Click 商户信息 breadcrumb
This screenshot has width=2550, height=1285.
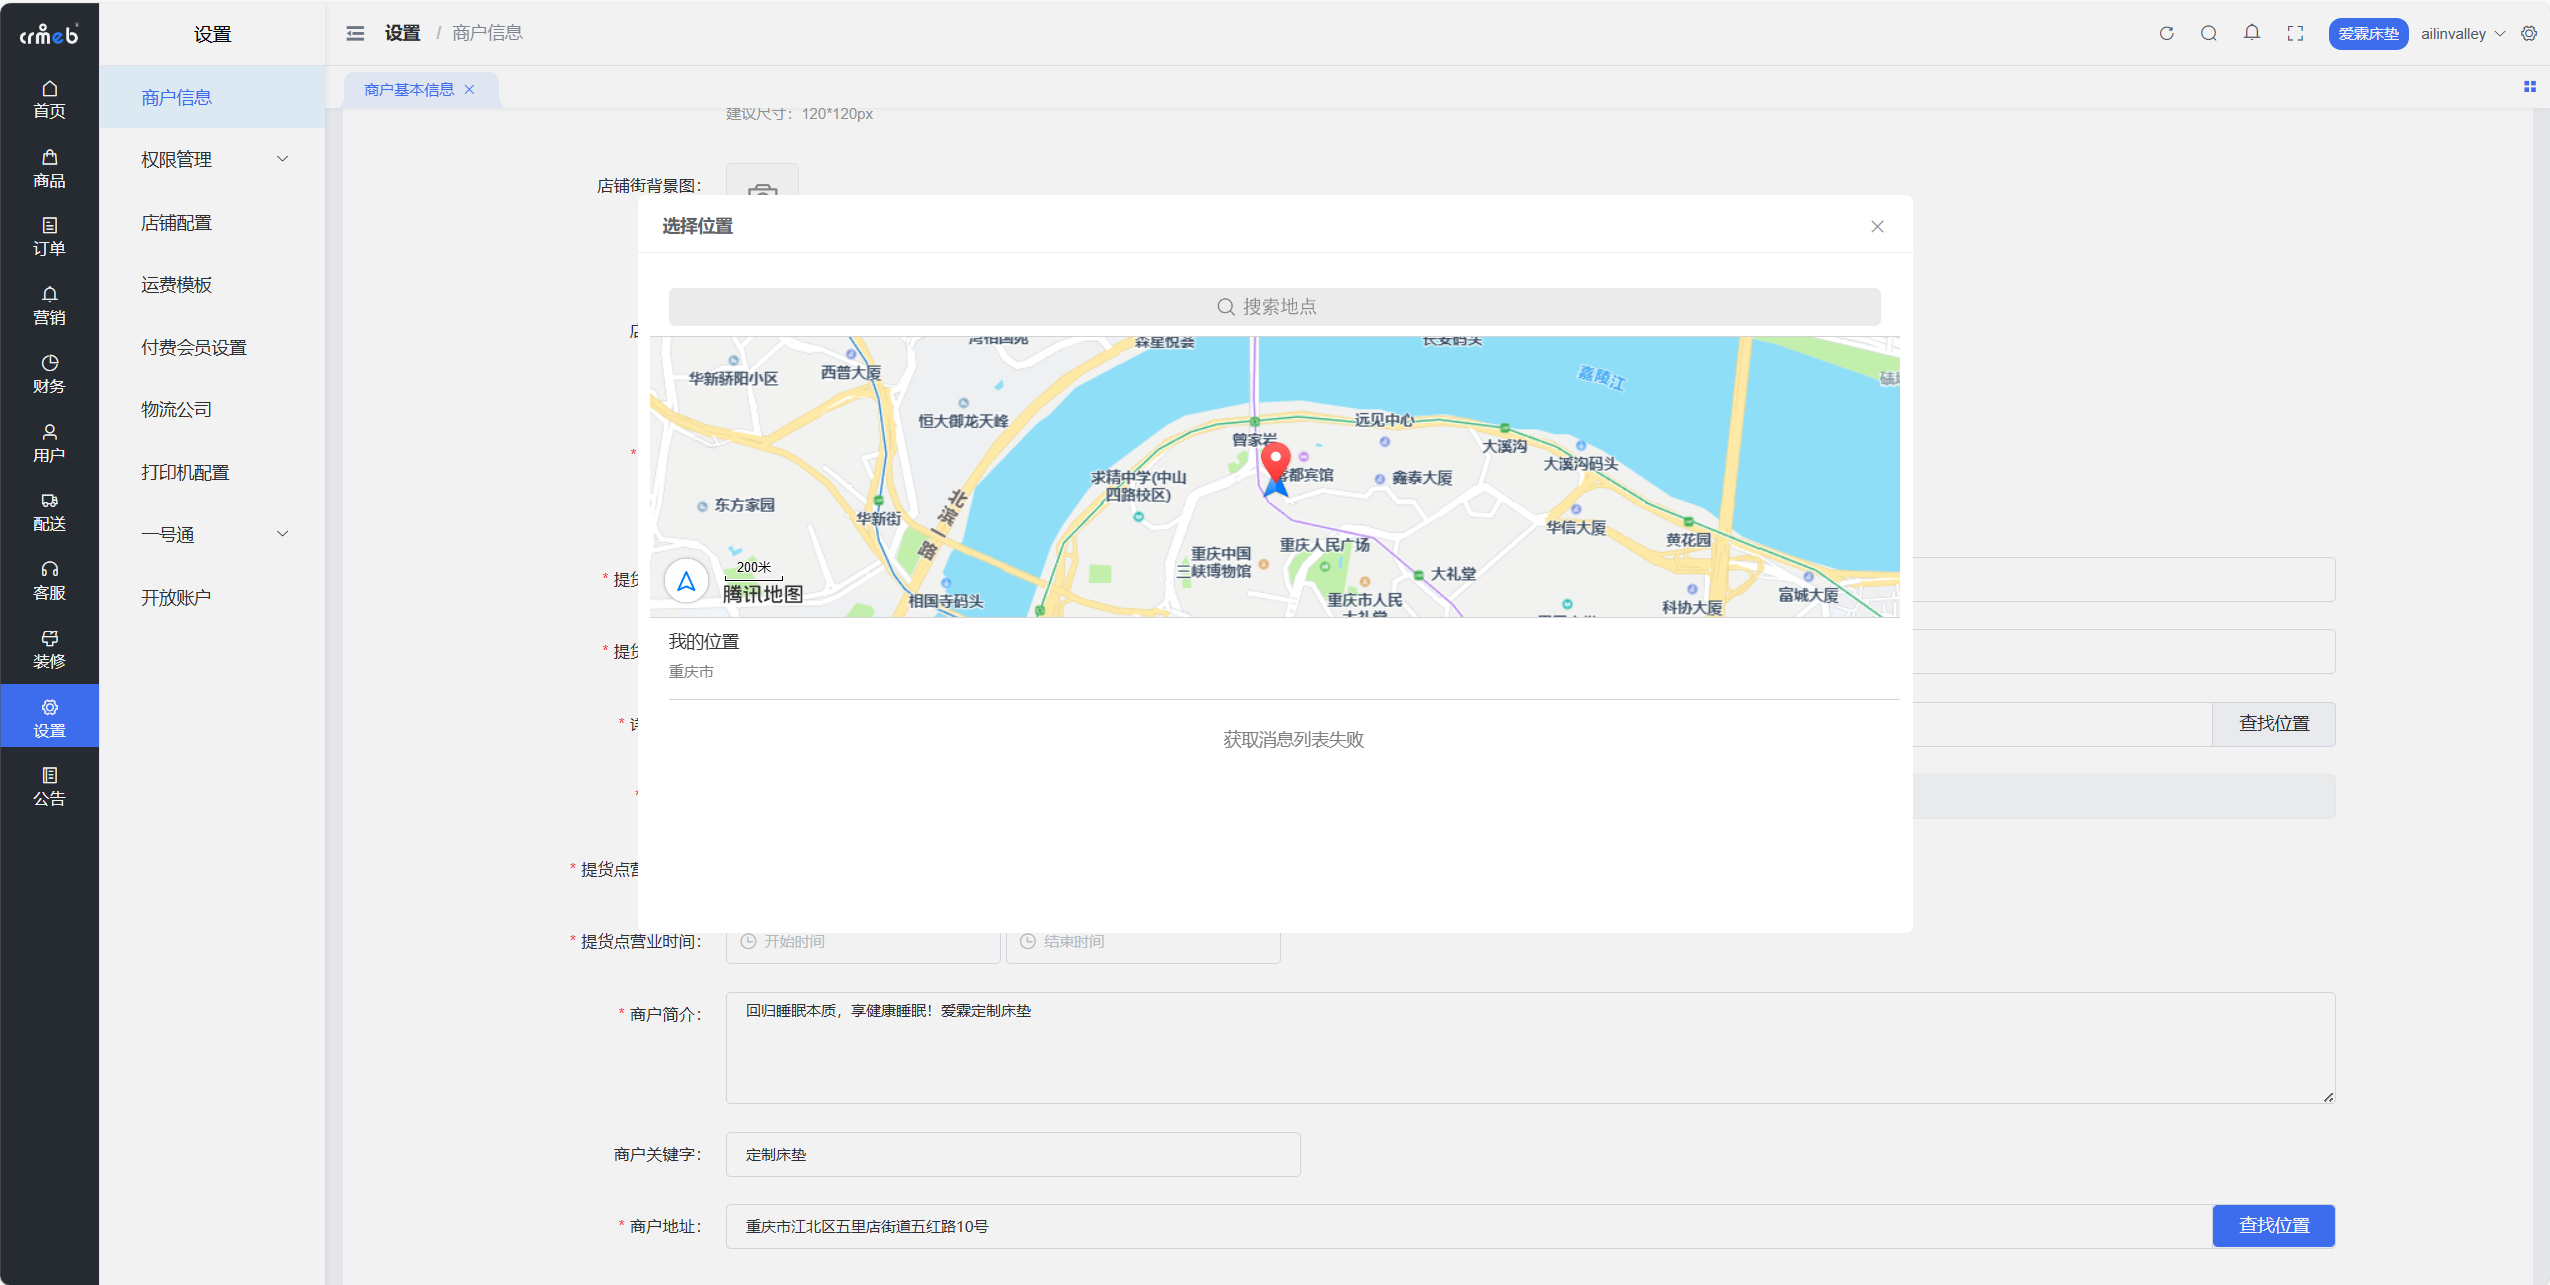[x=487, y=33]
